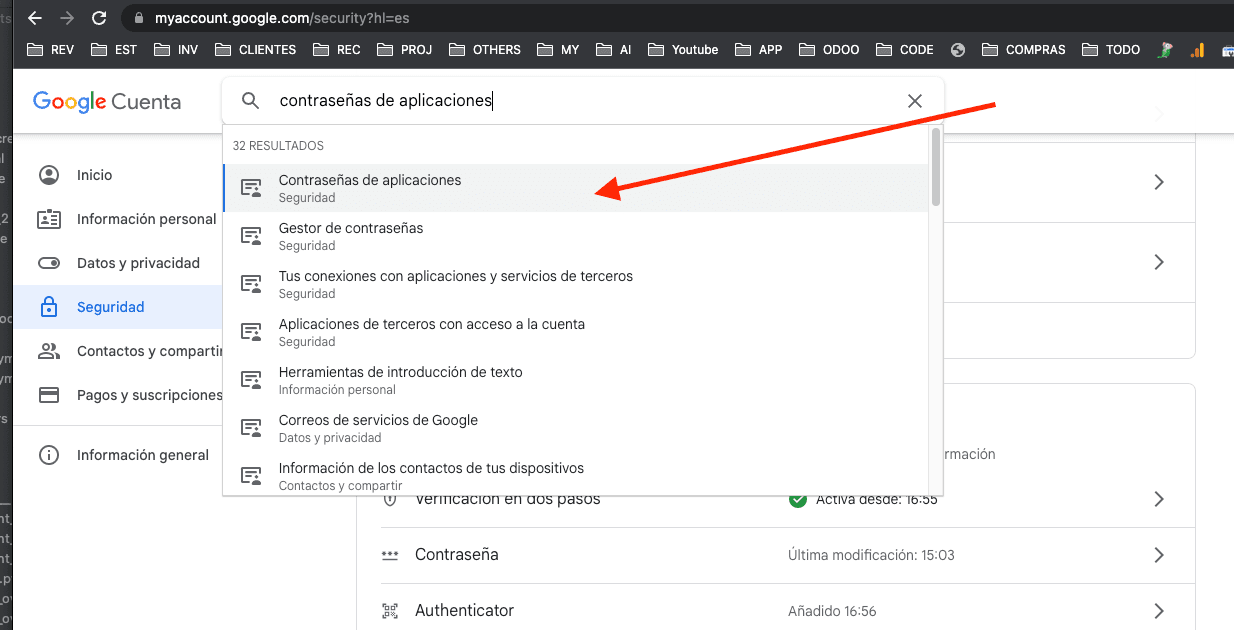Screen dimensions: 1234x630
Task: Open the Seguridad tab in sidebar
Action: pos(110,307)
